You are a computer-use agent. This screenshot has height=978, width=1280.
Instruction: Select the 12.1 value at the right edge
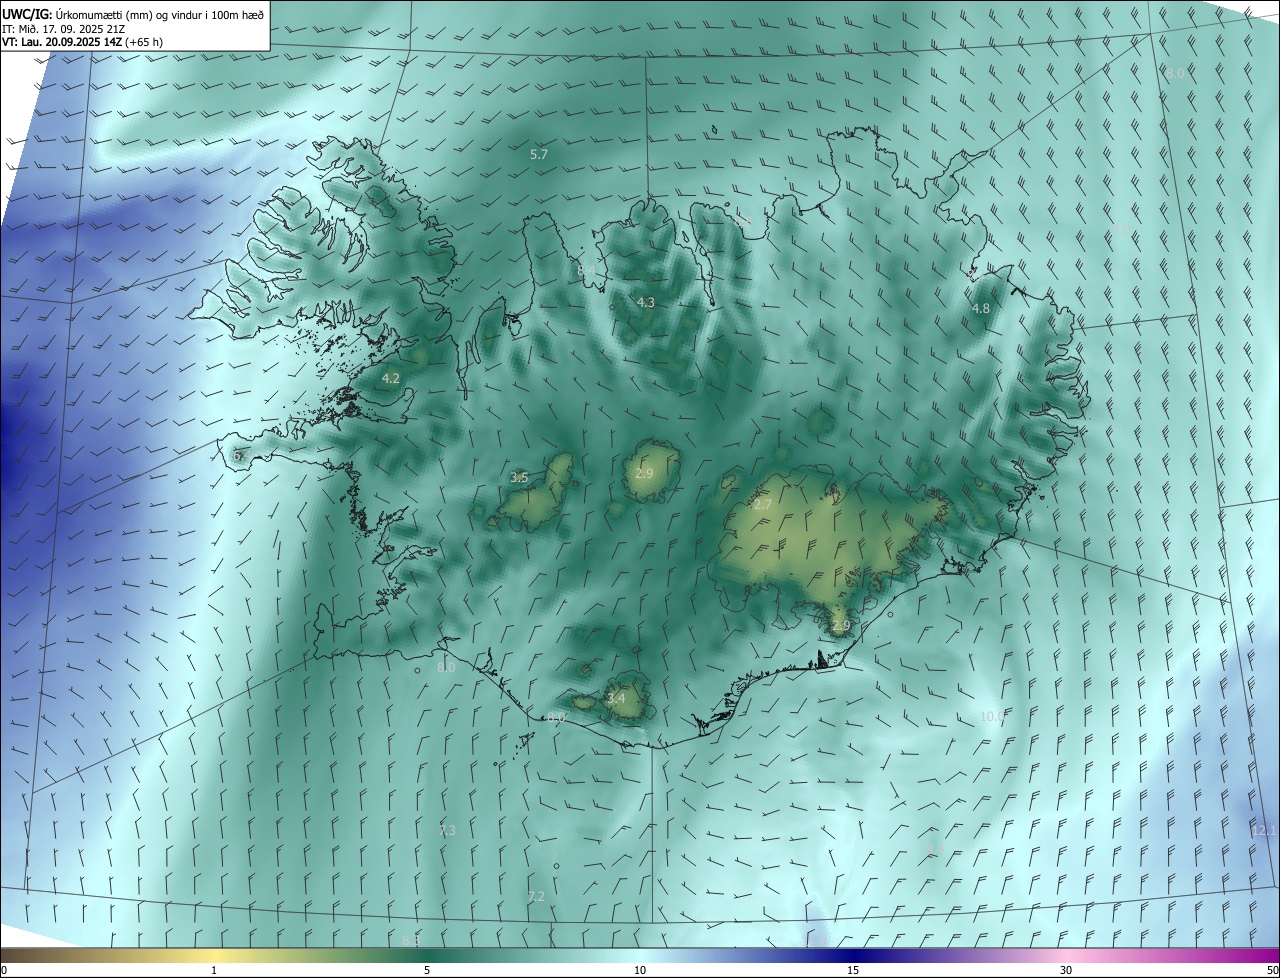point(1265,831)
